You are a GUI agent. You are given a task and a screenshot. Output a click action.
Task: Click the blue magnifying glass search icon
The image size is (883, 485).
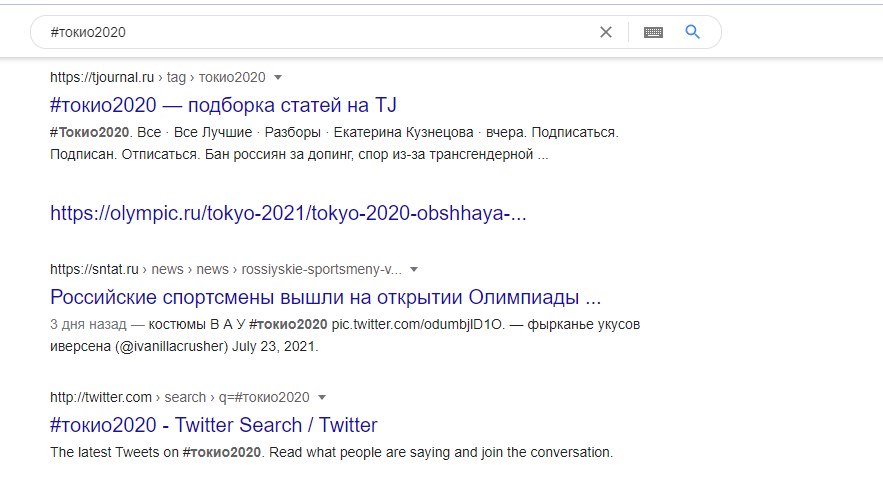(x=693, y=32)
